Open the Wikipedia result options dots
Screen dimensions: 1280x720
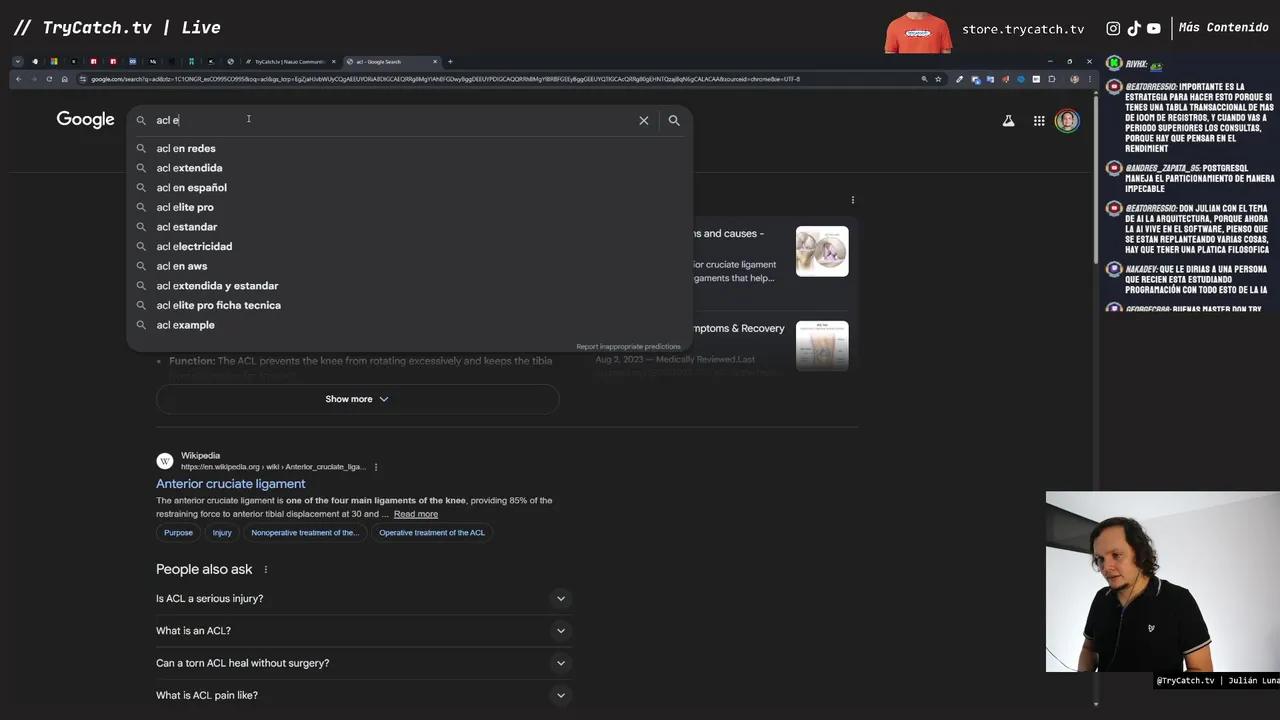click(376, 467)
